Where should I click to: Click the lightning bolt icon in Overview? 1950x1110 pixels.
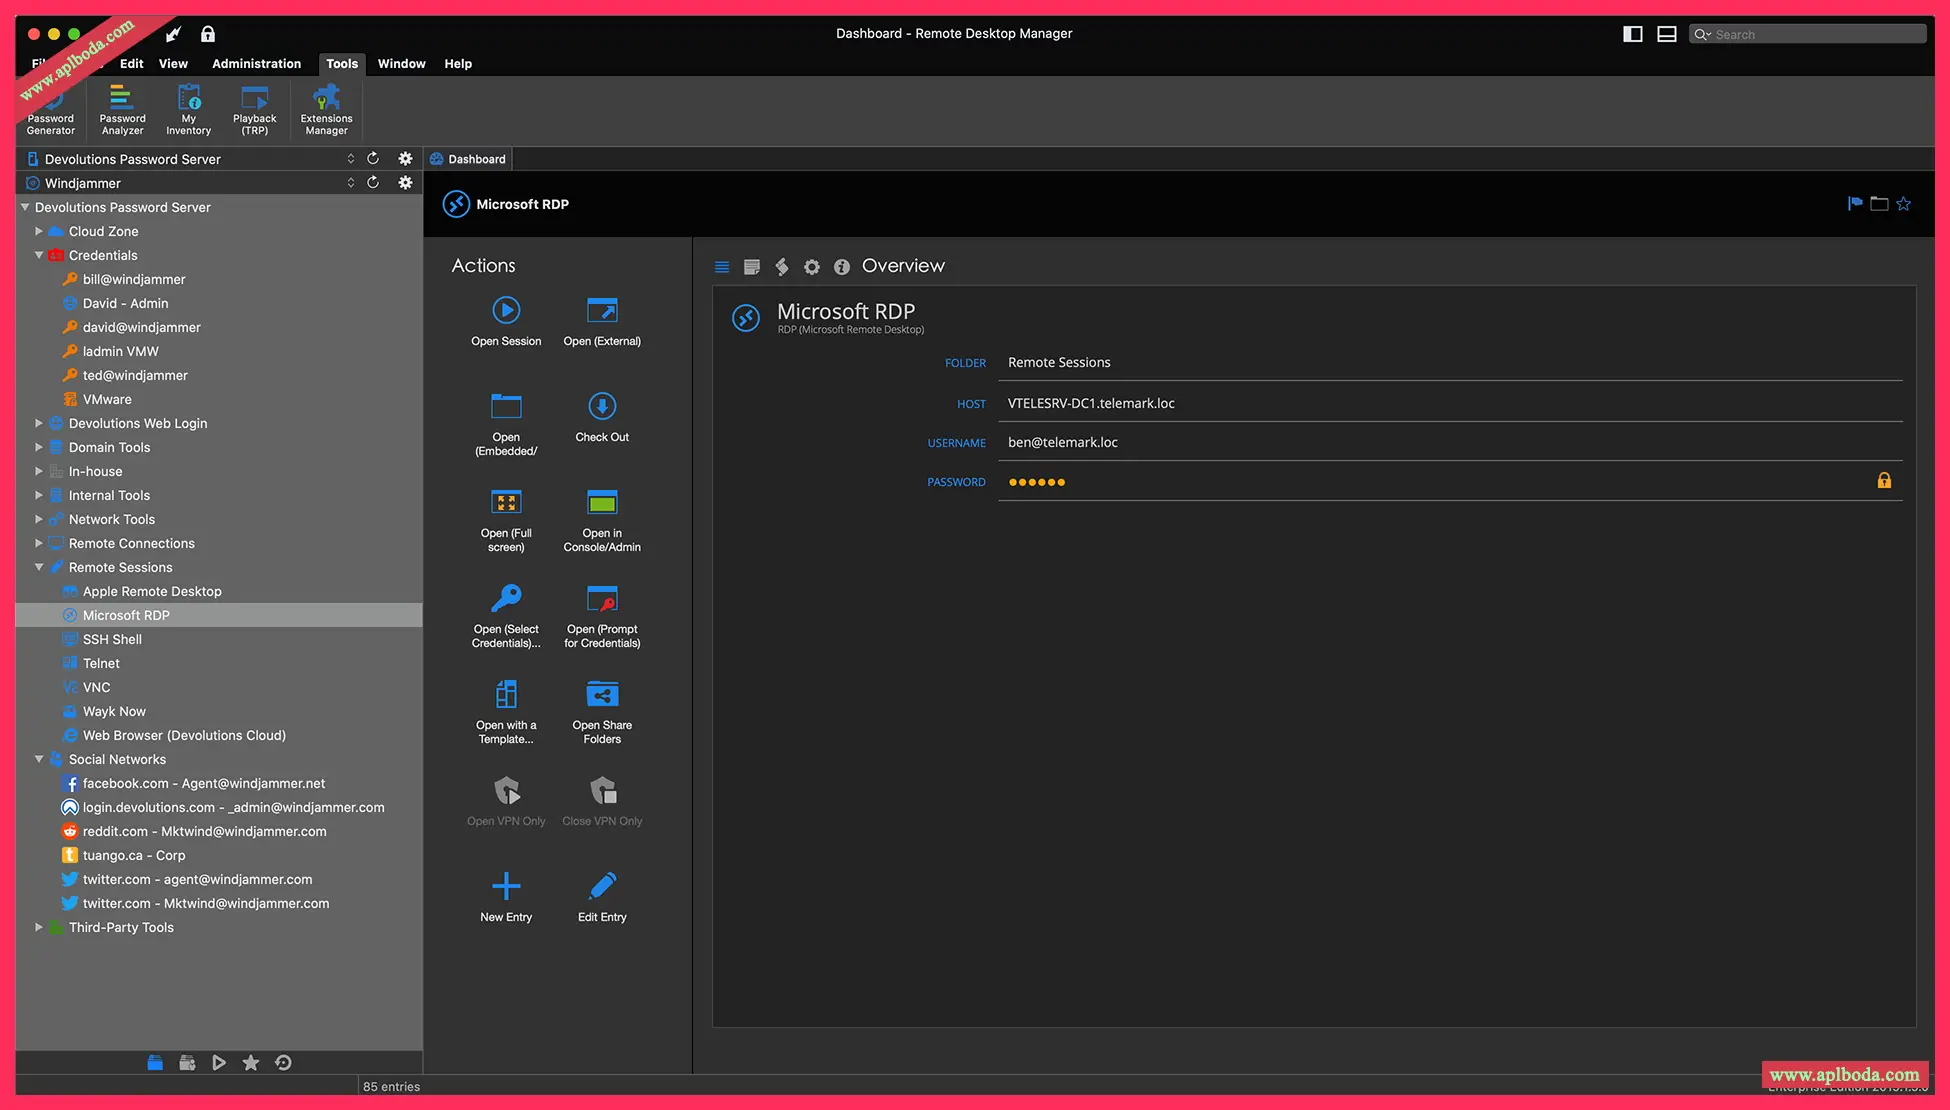(782, 267)
